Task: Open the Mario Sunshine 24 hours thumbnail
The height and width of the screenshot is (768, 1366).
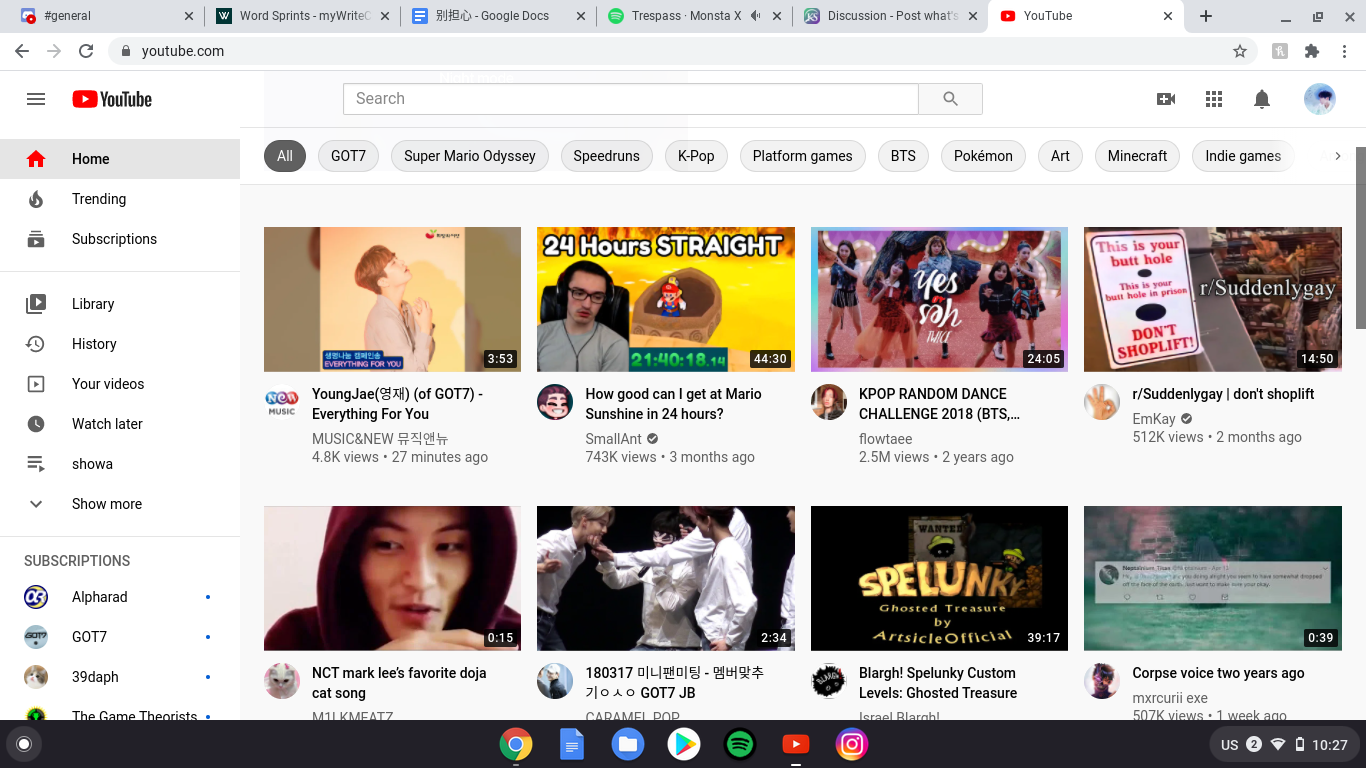Action: [x=666, y=299]
